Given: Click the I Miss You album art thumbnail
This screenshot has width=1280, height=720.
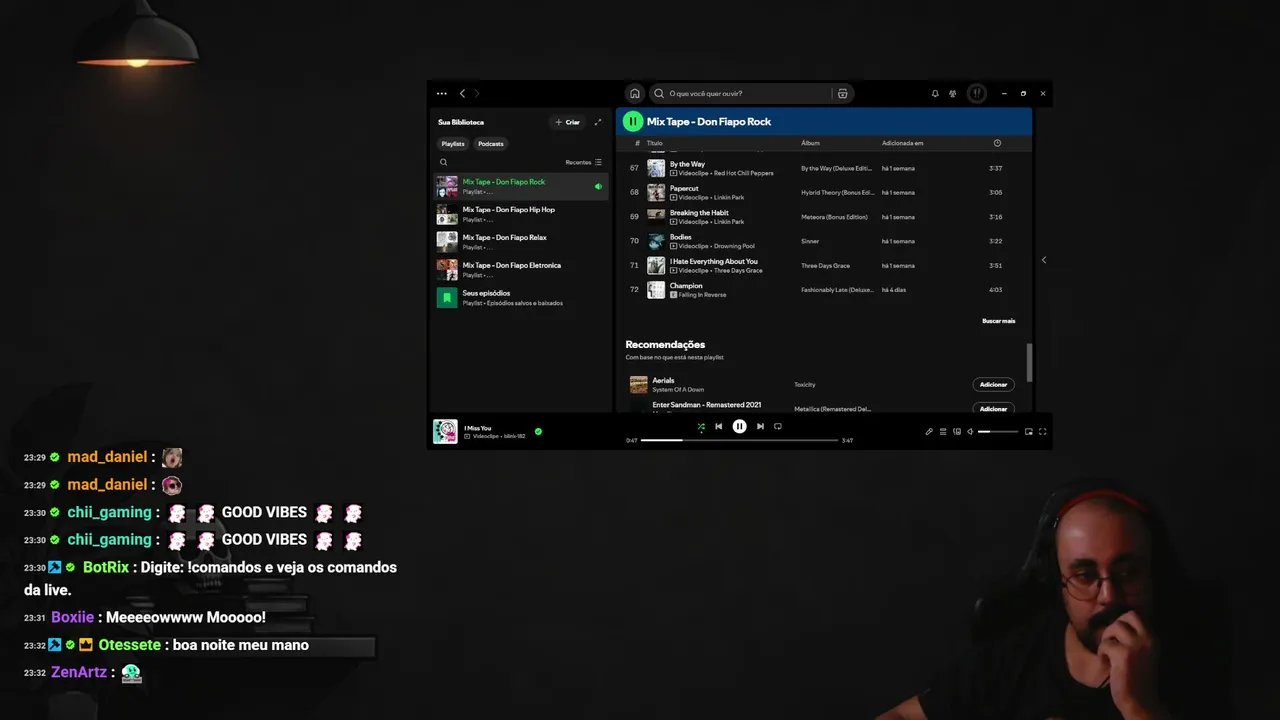Looking at the screenshot, I should [445, 431].
